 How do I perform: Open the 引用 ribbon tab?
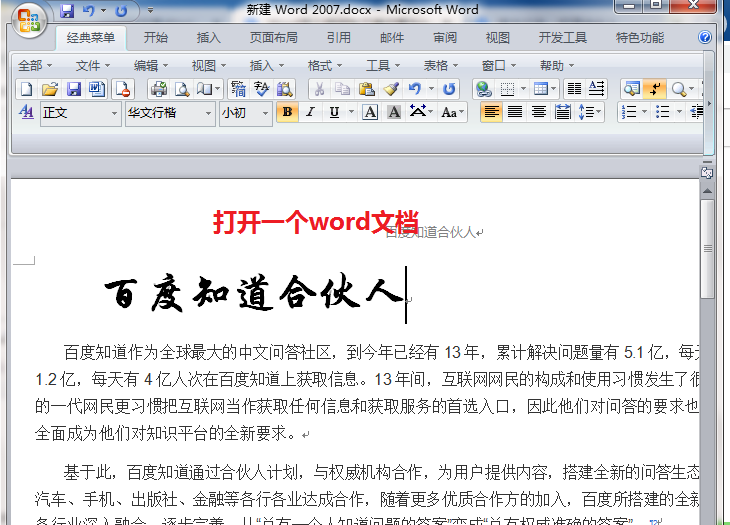coord(338,38)
